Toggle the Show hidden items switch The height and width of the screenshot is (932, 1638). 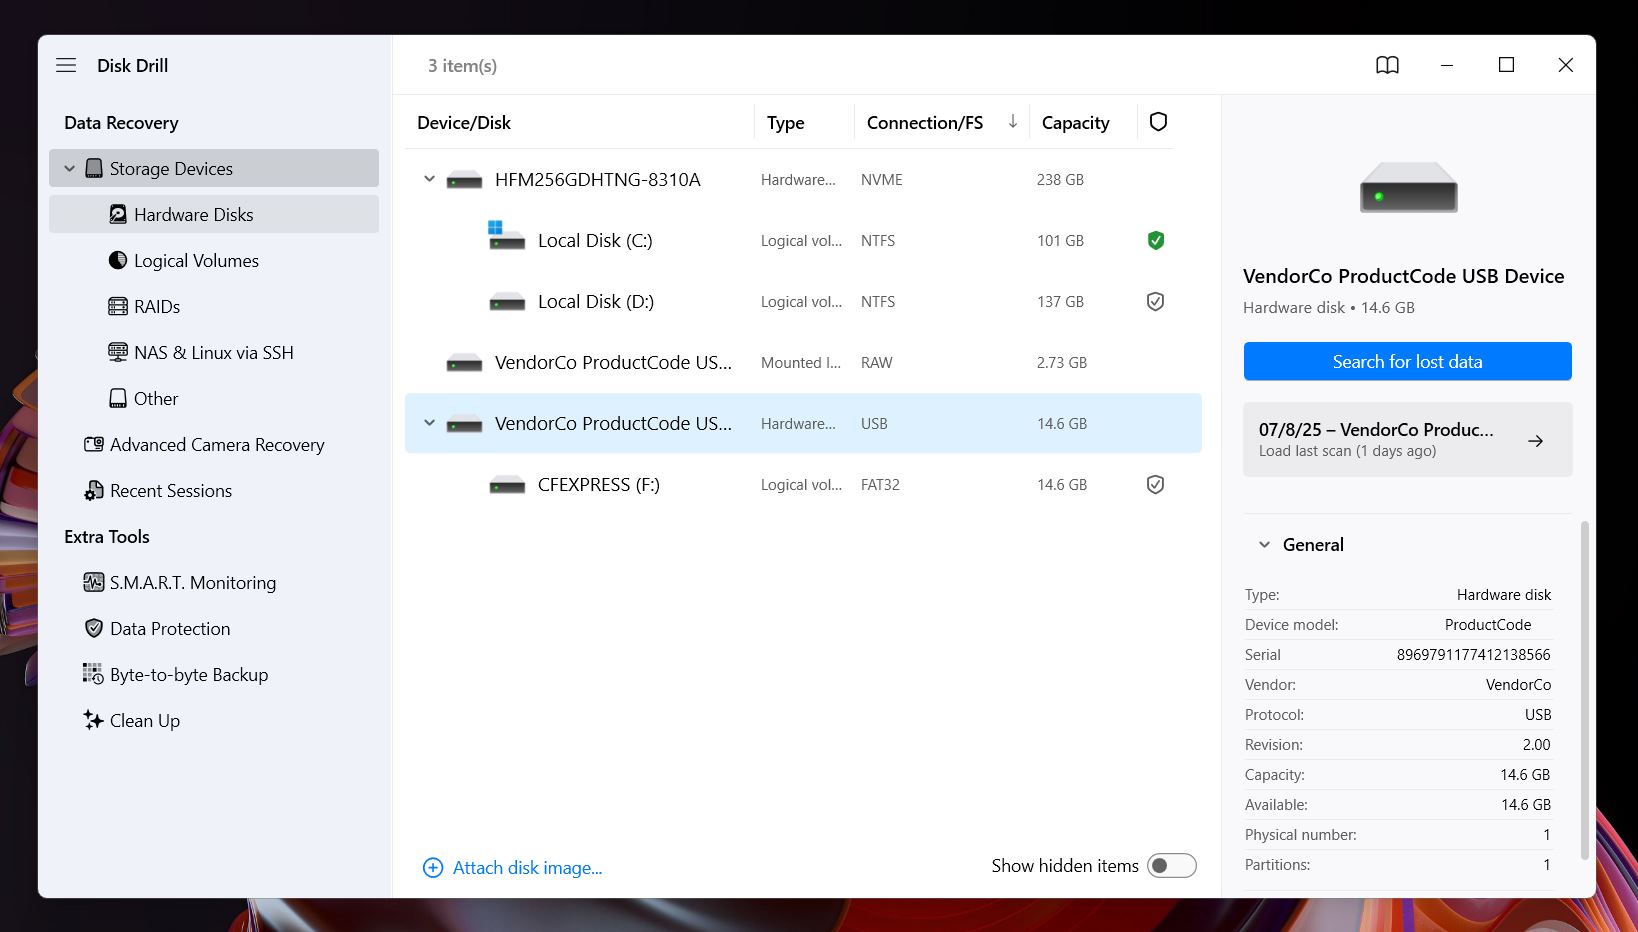pyautogui.click(x=1172, y=865)
